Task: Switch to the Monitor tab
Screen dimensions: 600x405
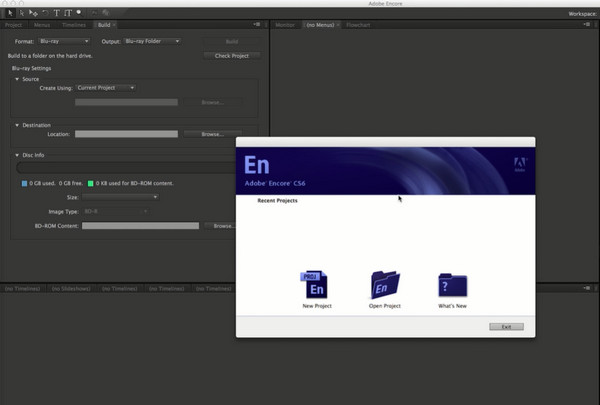Action: point(285,25)
